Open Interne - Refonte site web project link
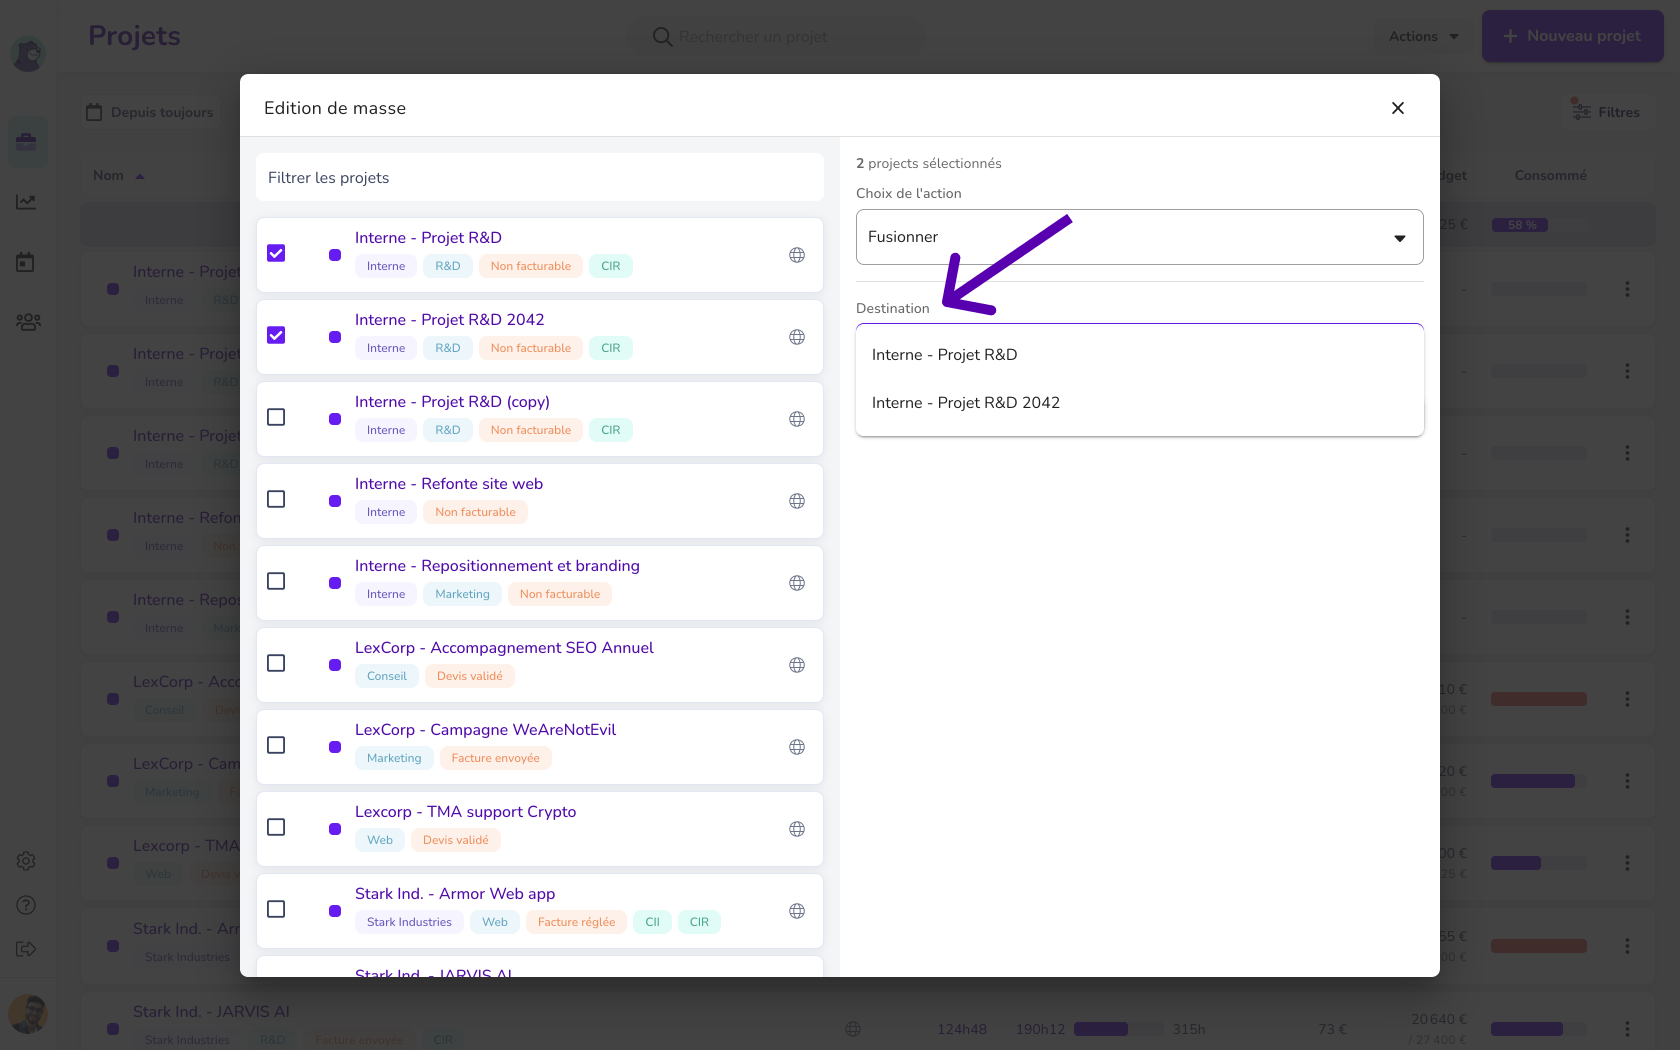 click(x=449, y=484)
